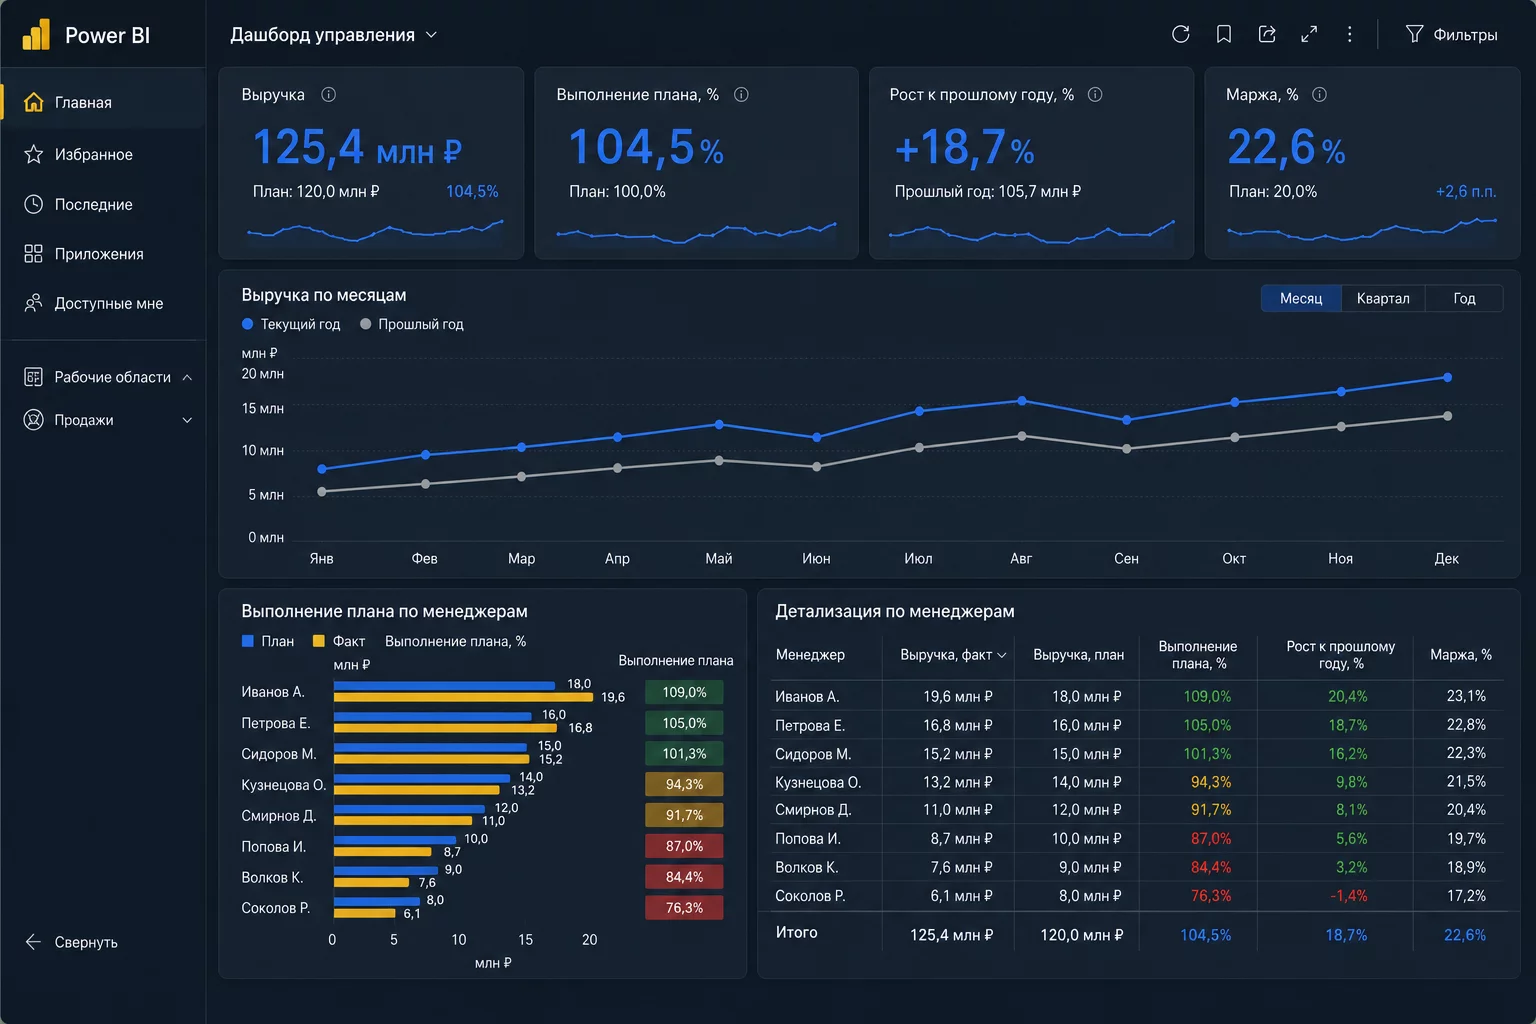Enter full screen with the expand icon
Screen dimensions: 1536x1024
click(x=1309, y=34)
